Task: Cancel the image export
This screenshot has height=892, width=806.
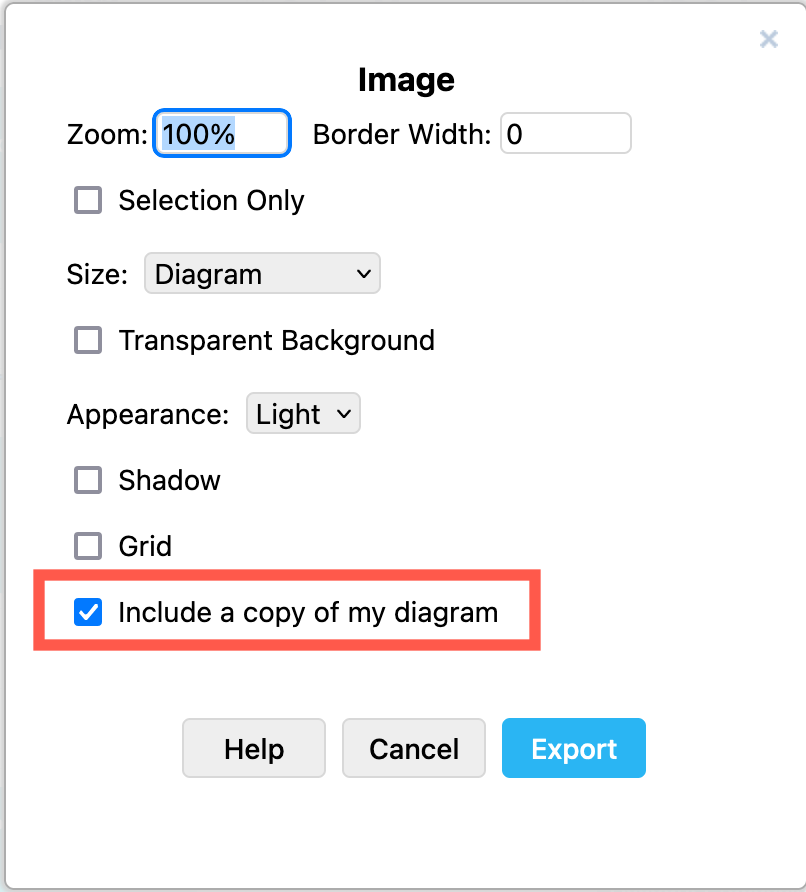Action: [414, 749]
